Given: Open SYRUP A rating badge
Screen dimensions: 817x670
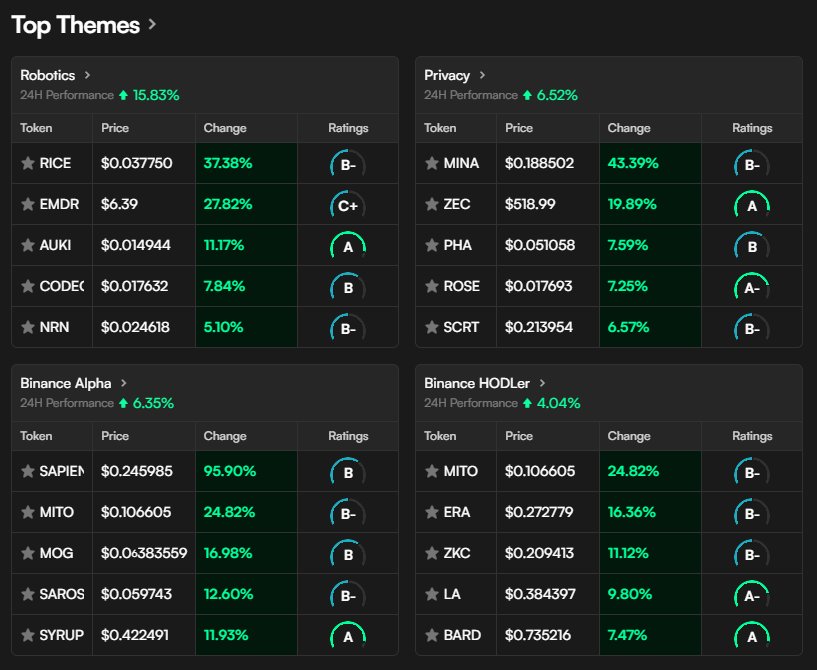Looking at the screenshot, I should (x=348, y=637).
